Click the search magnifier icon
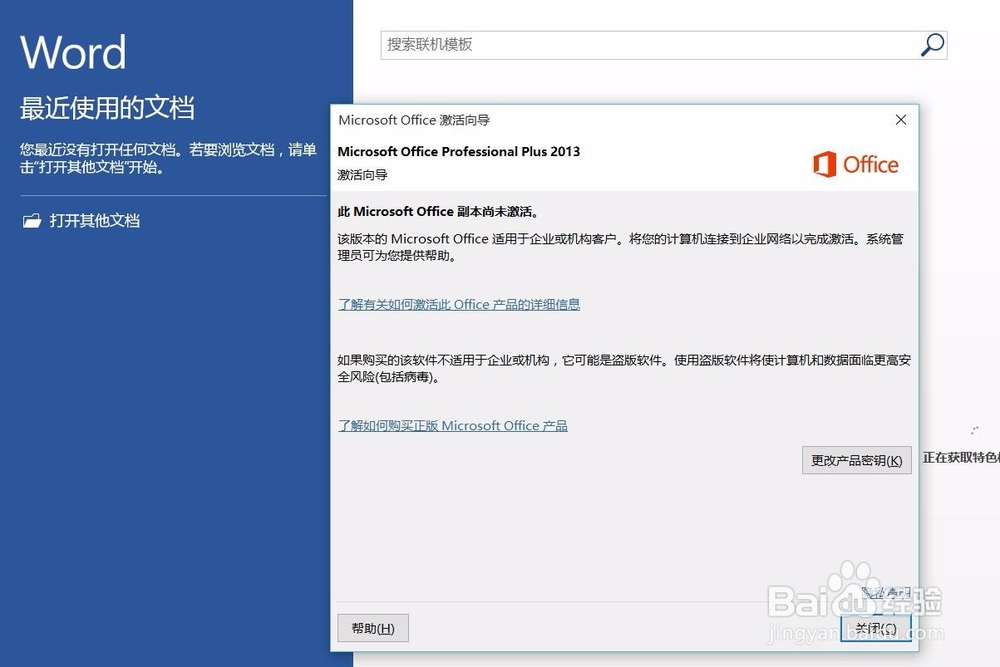The height and width of the screenshot is (667, 1000). (x=932, y=45)
